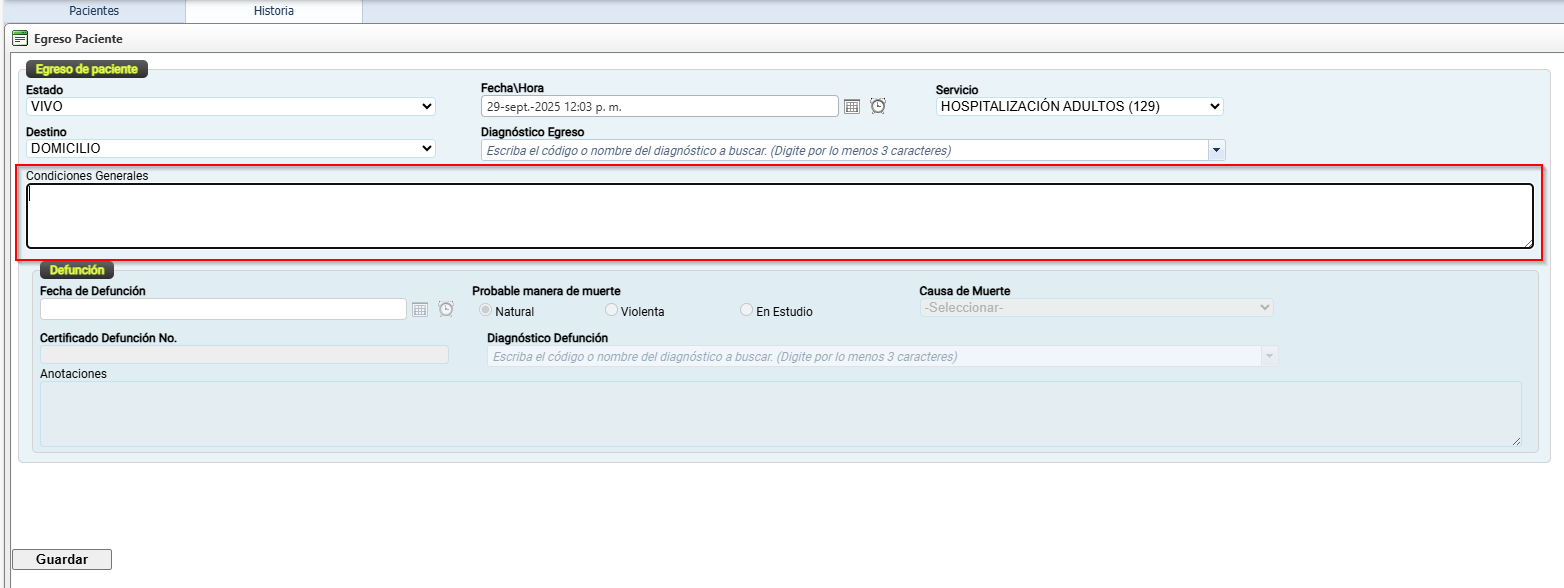Click clock icon beside Fecha\Hora field

click(878, 106)
